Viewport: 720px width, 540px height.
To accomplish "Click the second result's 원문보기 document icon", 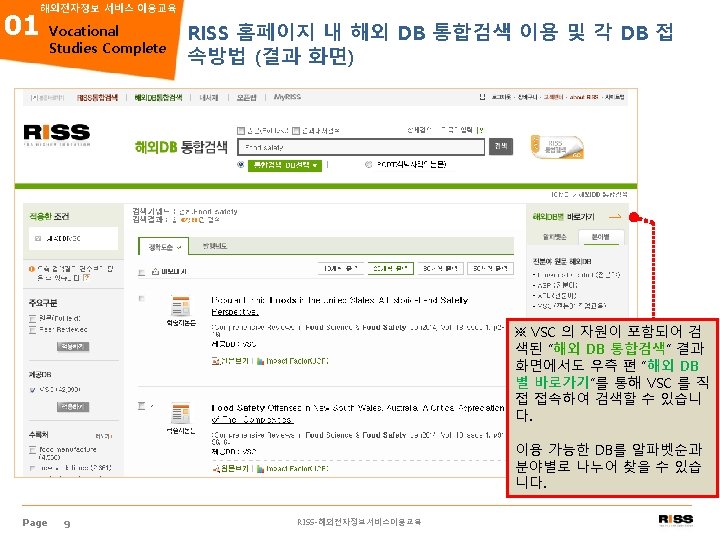I will [216, 468].
